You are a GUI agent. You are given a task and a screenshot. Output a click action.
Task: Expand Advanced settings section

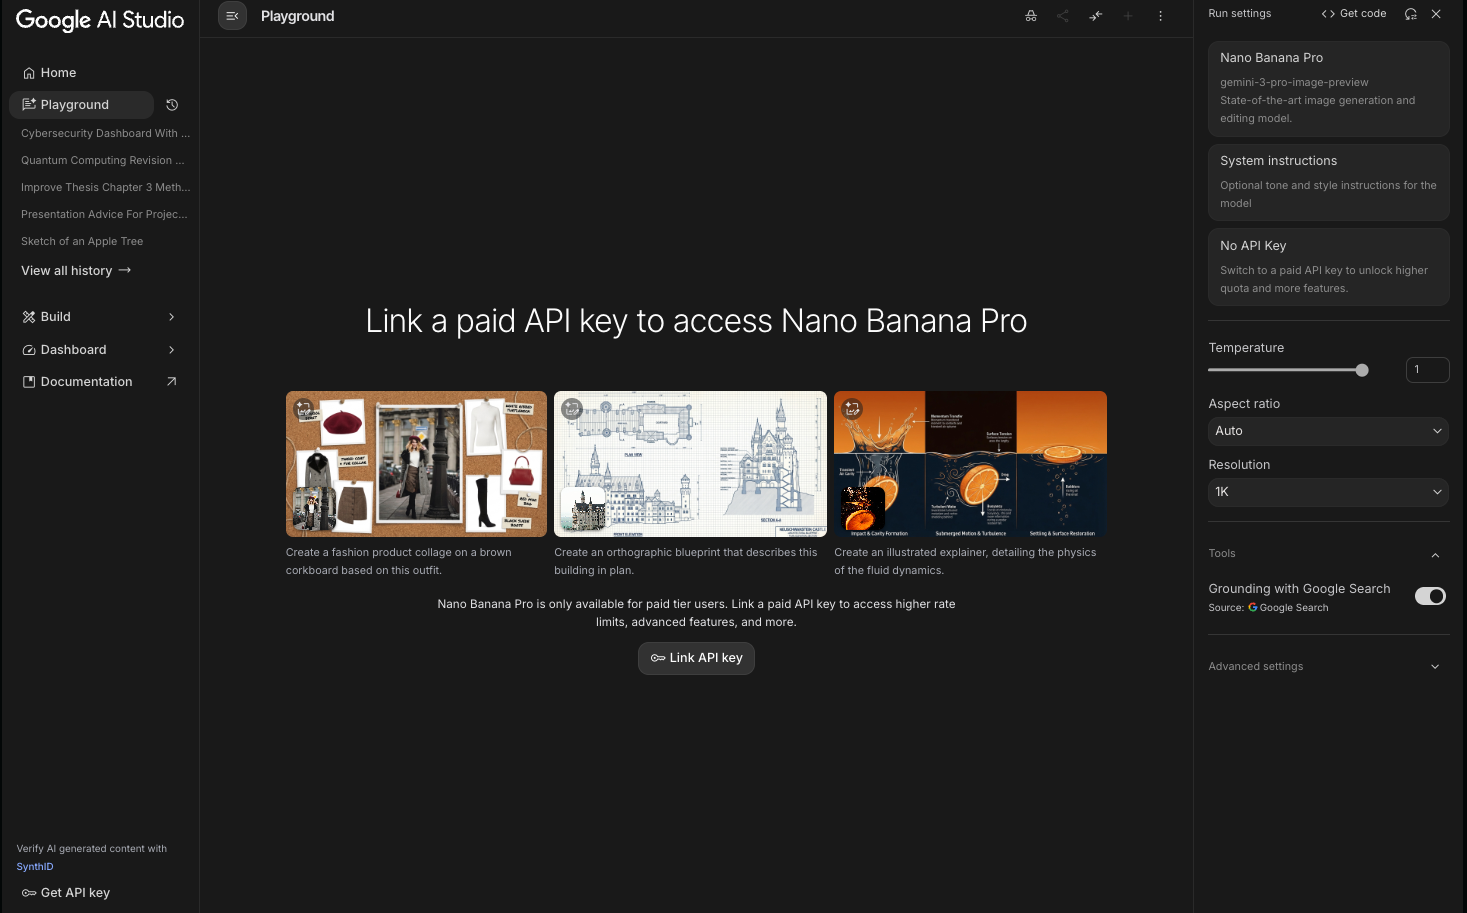[x=1328, y=667]
